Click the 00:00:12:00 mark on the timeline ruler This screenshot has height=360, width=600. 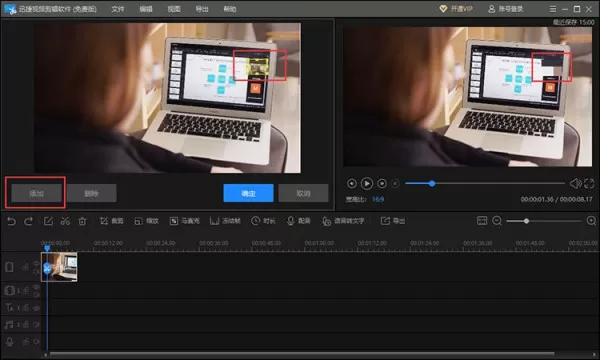pyautogui.click(x=108, y=243)
